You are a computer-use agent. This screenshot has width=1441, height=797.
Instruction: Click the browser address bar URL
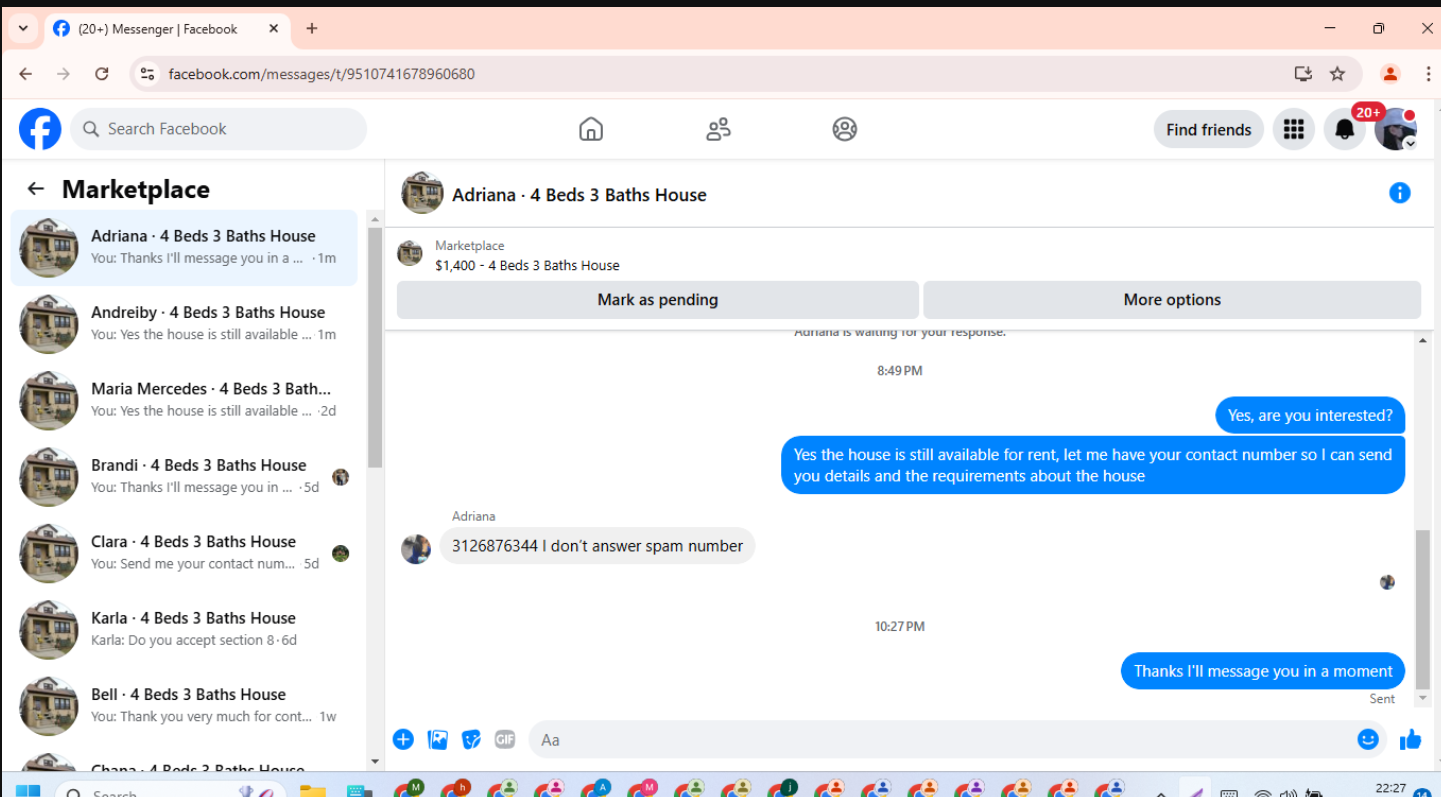(x=321, y=74)
